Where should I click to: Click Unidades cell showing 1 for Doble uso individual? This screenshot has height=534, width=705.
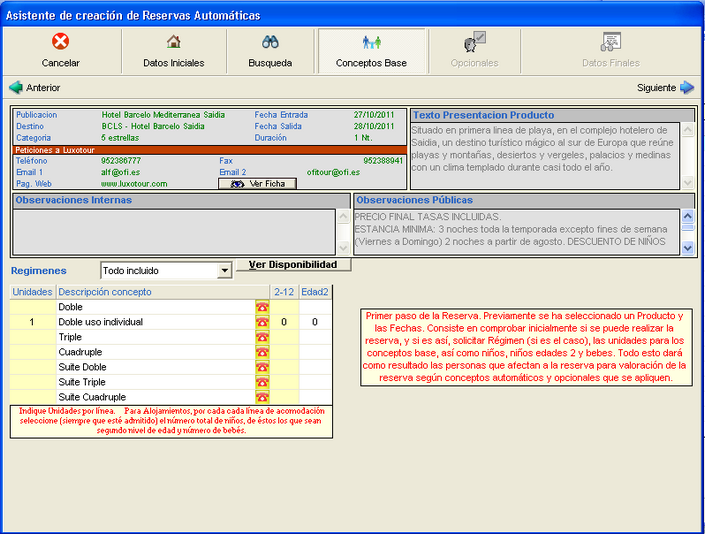[32, 322]
